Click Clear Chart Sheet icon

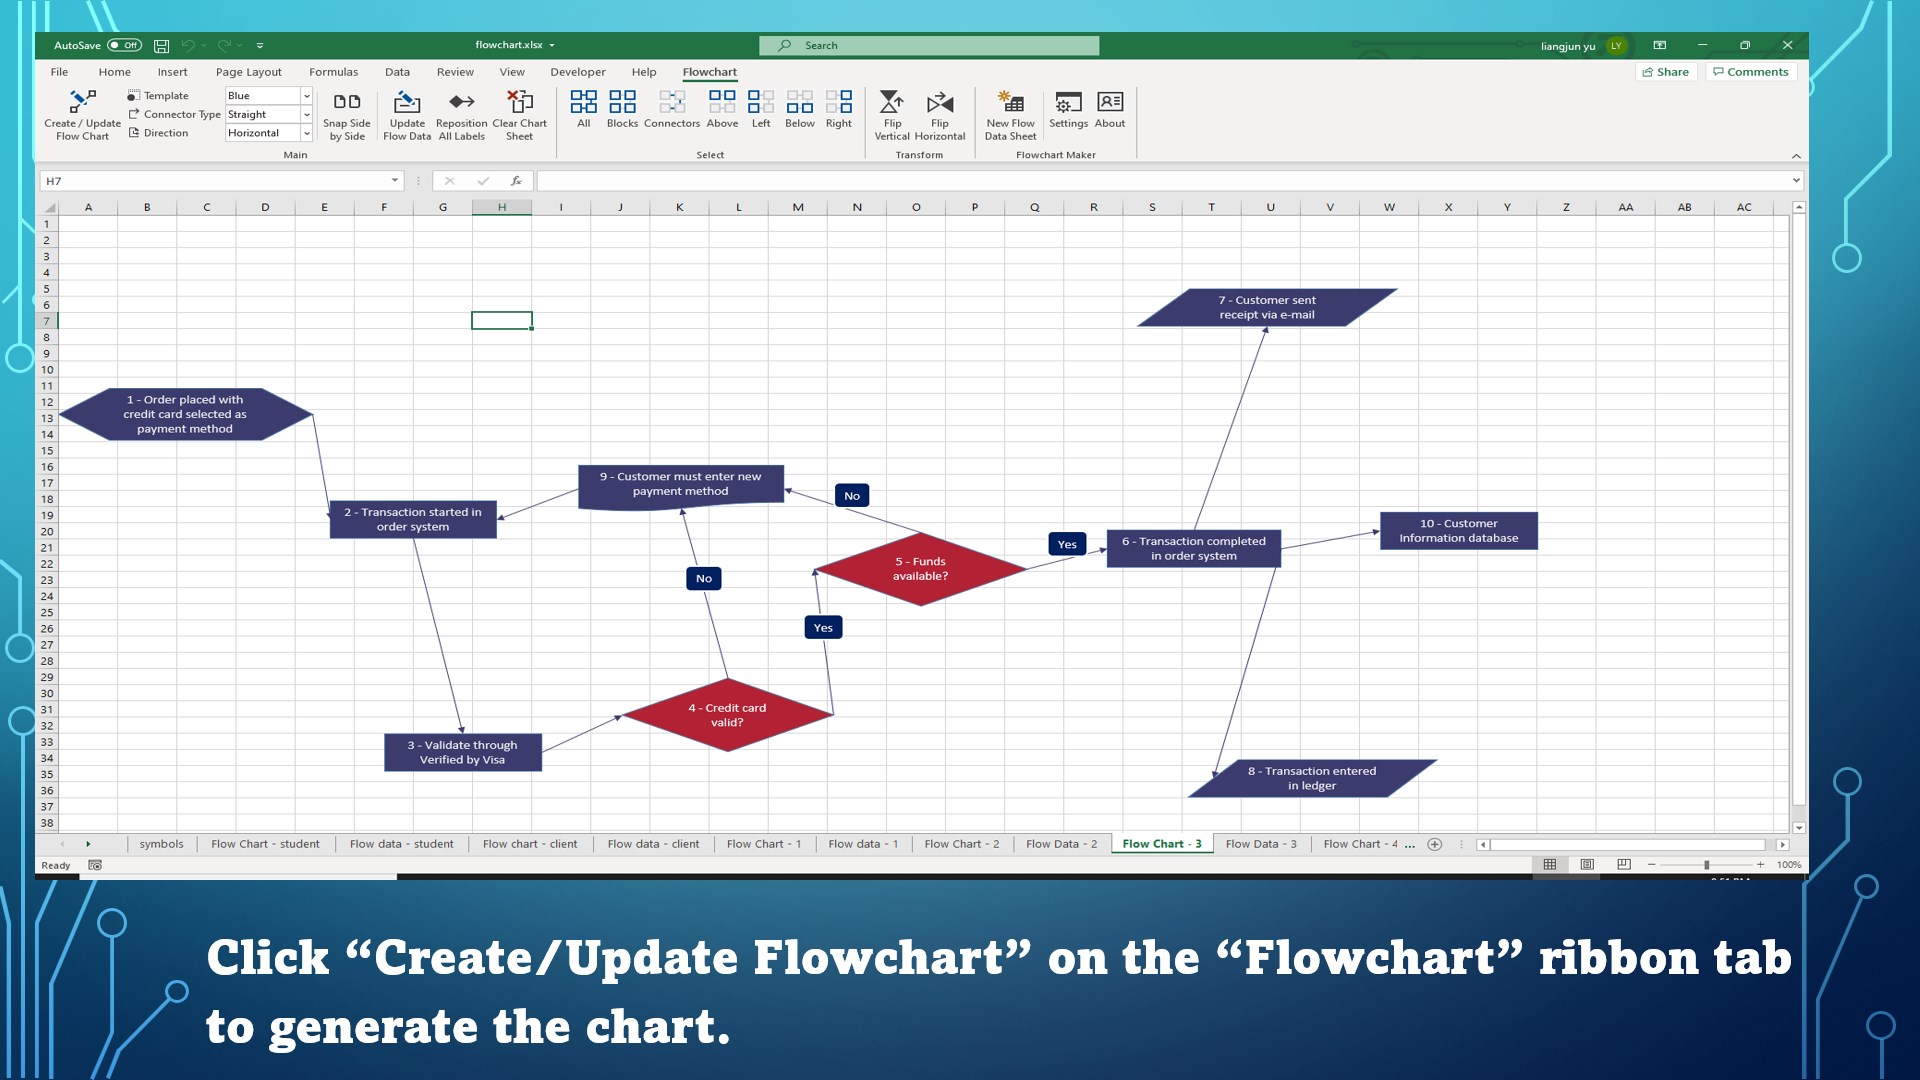pos(519,102)
